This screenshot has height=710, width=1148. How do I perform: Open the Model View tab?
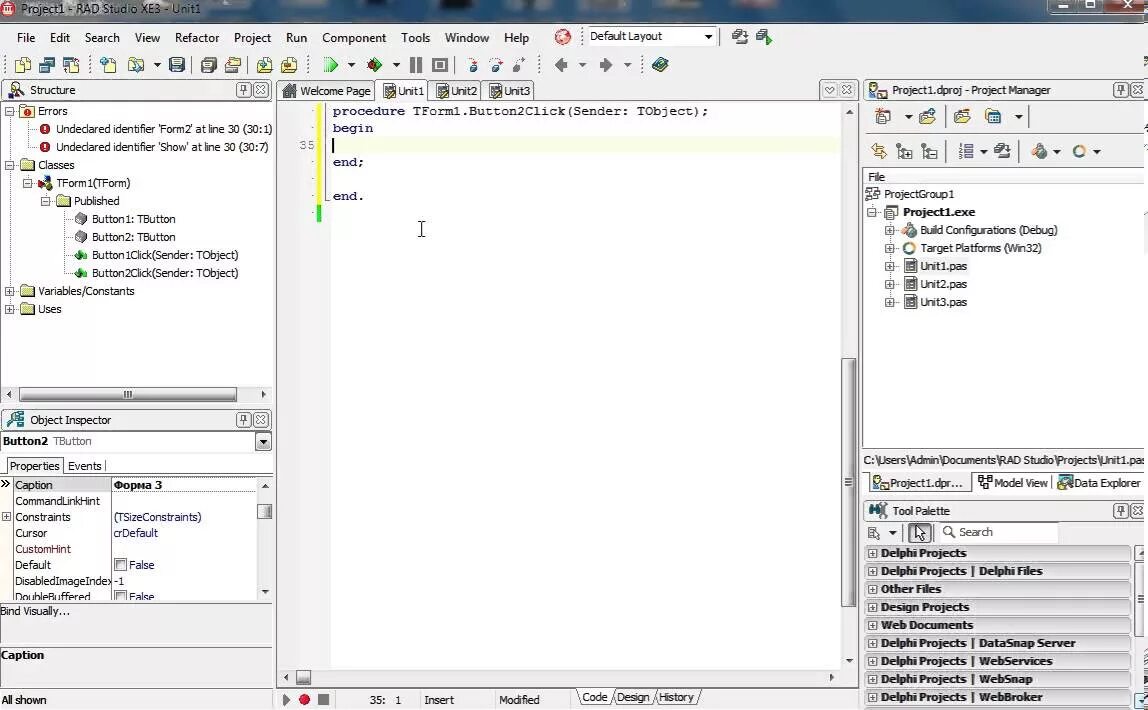pos(1013,483)
